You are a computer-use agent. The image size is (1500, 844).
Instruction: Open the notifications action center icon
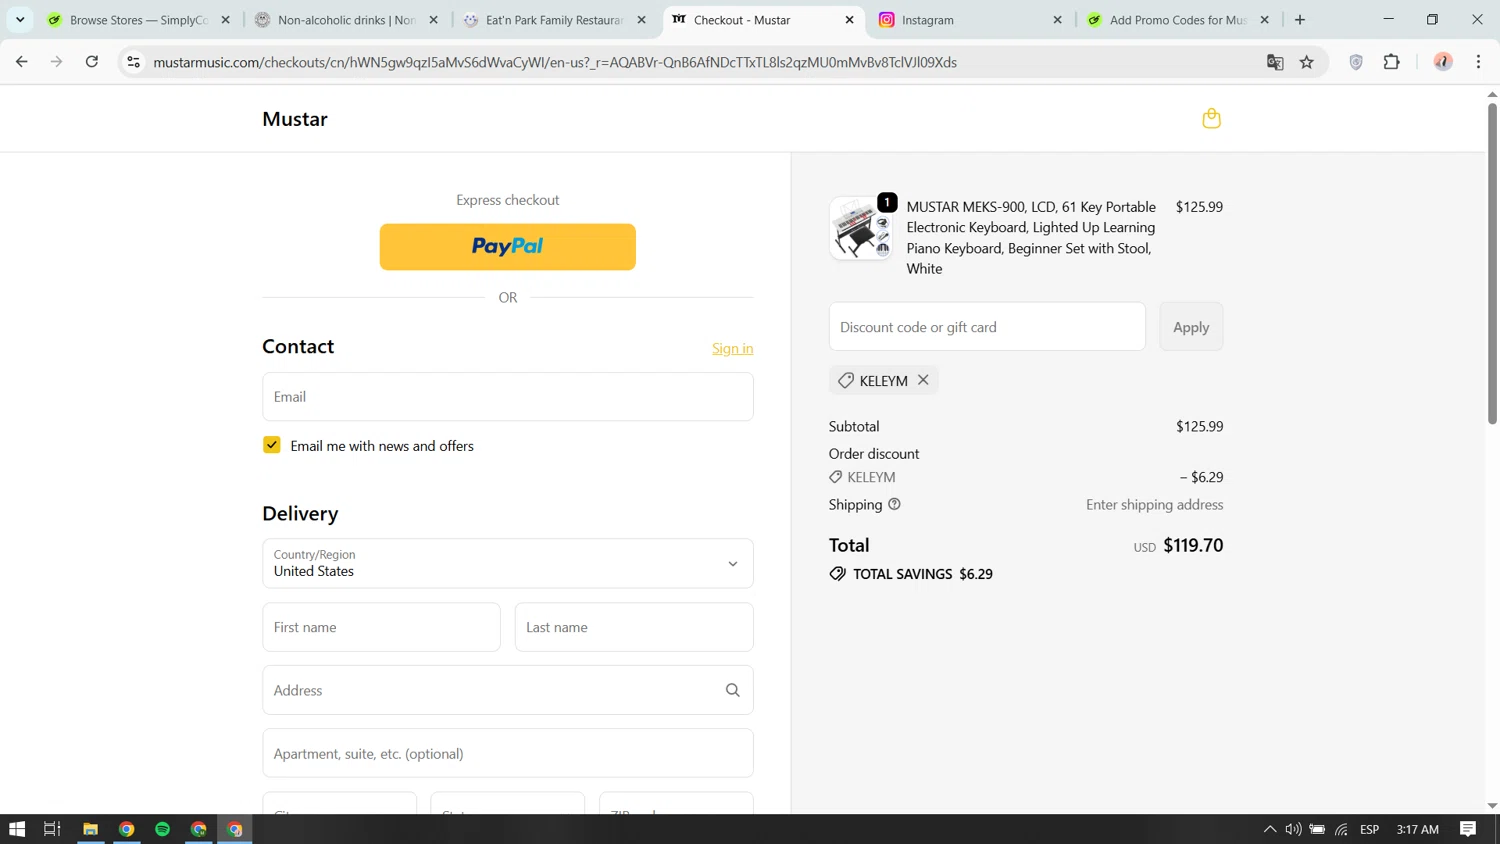pyautogui.click(x=1468, y=829)
